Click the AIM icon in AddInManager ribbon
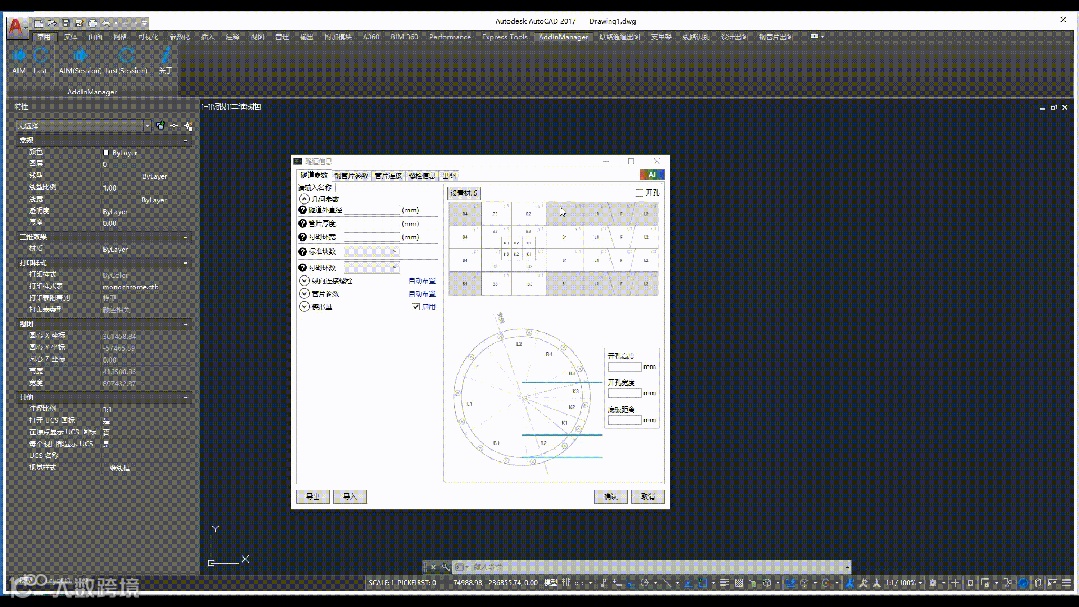Image resolution: width=1079 pixels, height=607 pixels. [19, 55]
